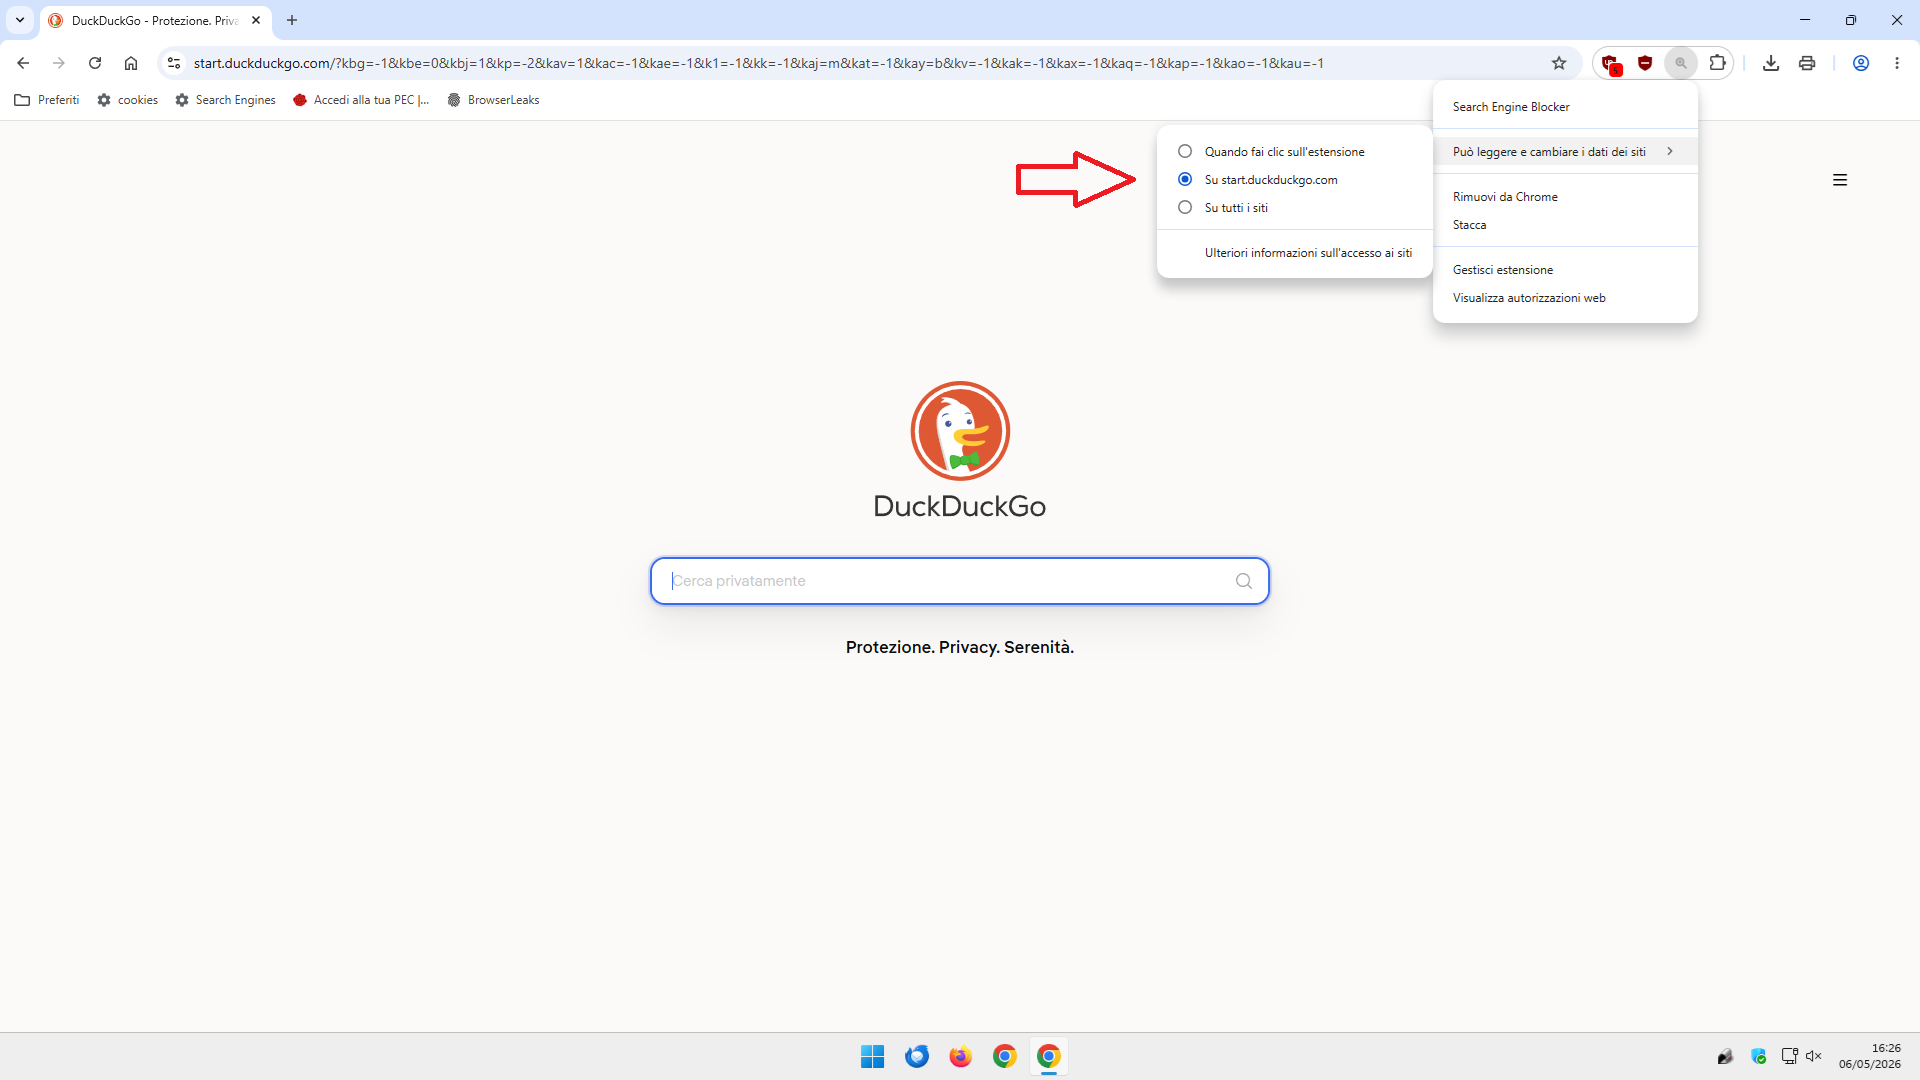Open the Windows Start menu
Screen dimensions: 1920x1080
pyautogui.click(x=873, y=1056)
